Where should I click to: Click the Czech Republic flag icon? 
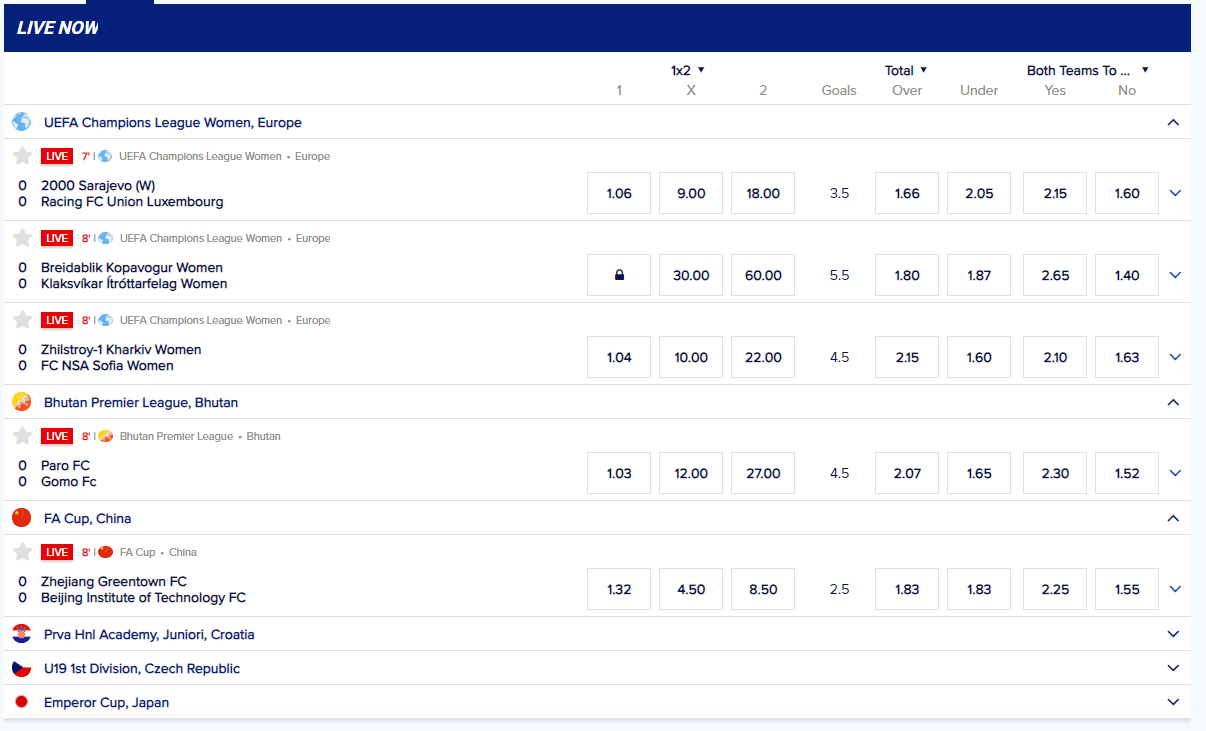[x=22, y=668]
